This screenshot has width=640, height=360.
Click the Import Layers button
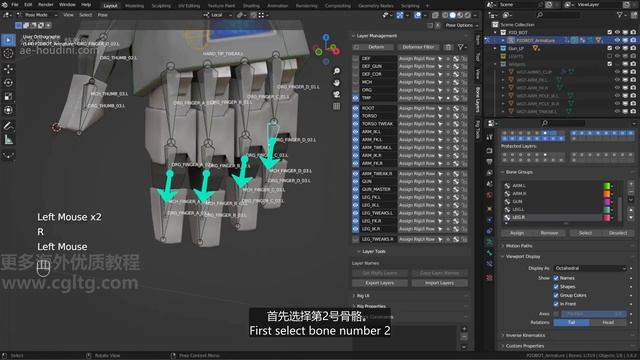[440, 283]
